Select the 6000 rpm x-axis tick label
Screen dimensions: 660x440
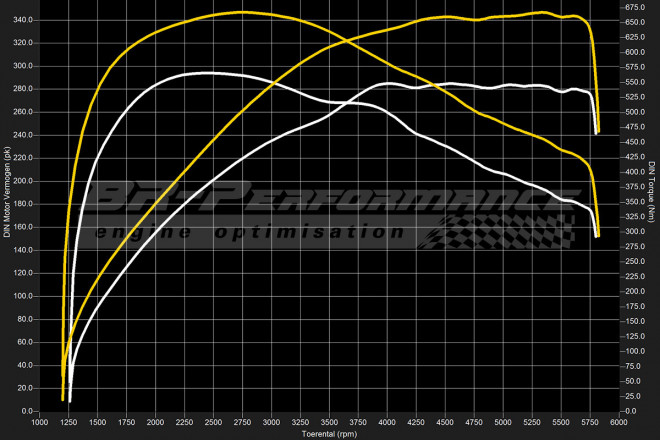[x=618, y=424]
